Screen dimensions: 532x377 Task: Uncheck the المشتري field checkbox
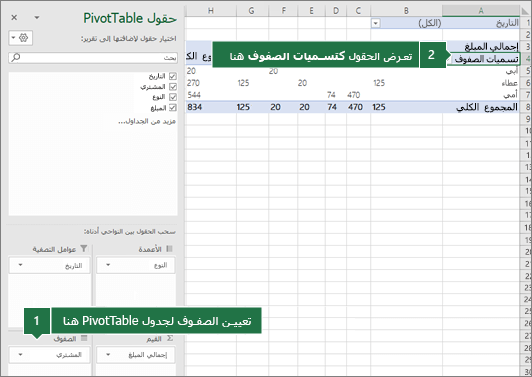[173, 87]
